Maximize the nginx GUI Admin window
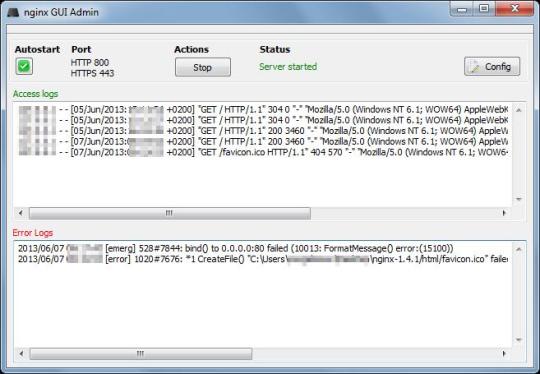The height and width of the screenshot is (374, 540). click(x=484, y=9)
